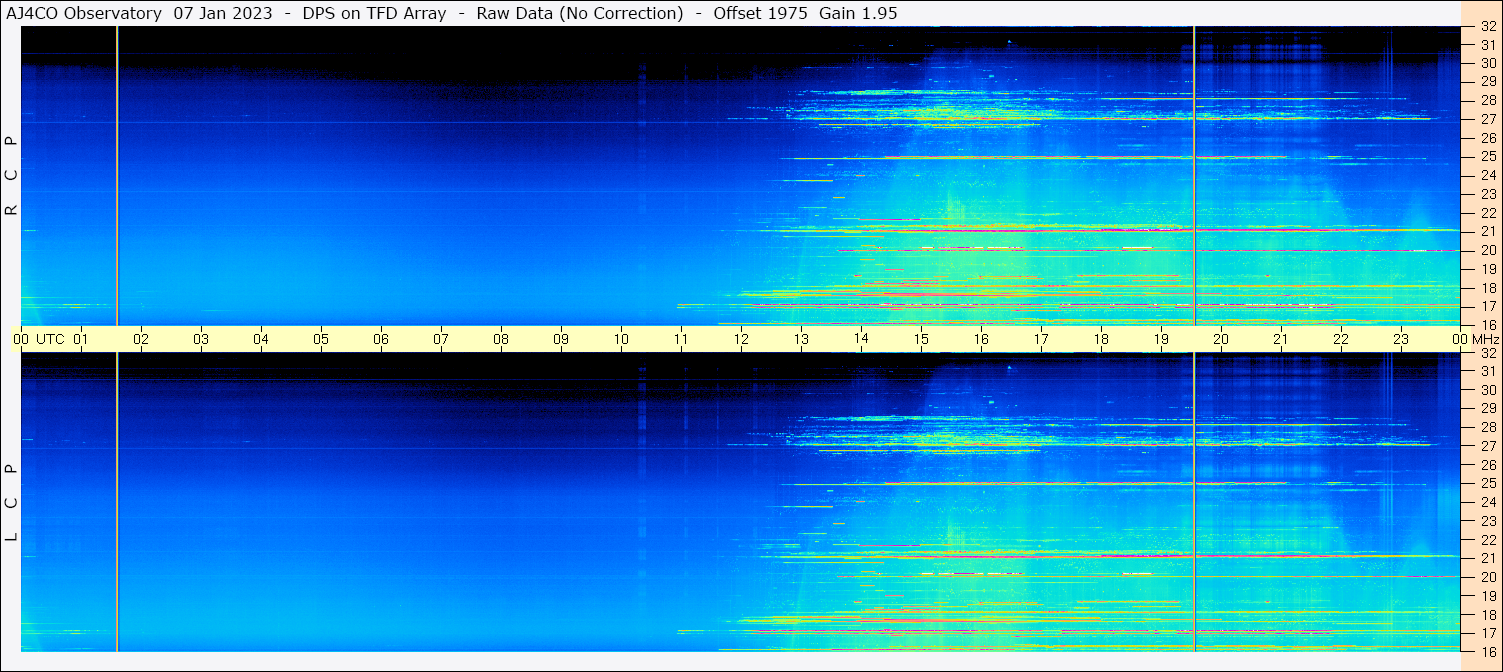Click the 'AJ4CO Observatory' title text

84,13
